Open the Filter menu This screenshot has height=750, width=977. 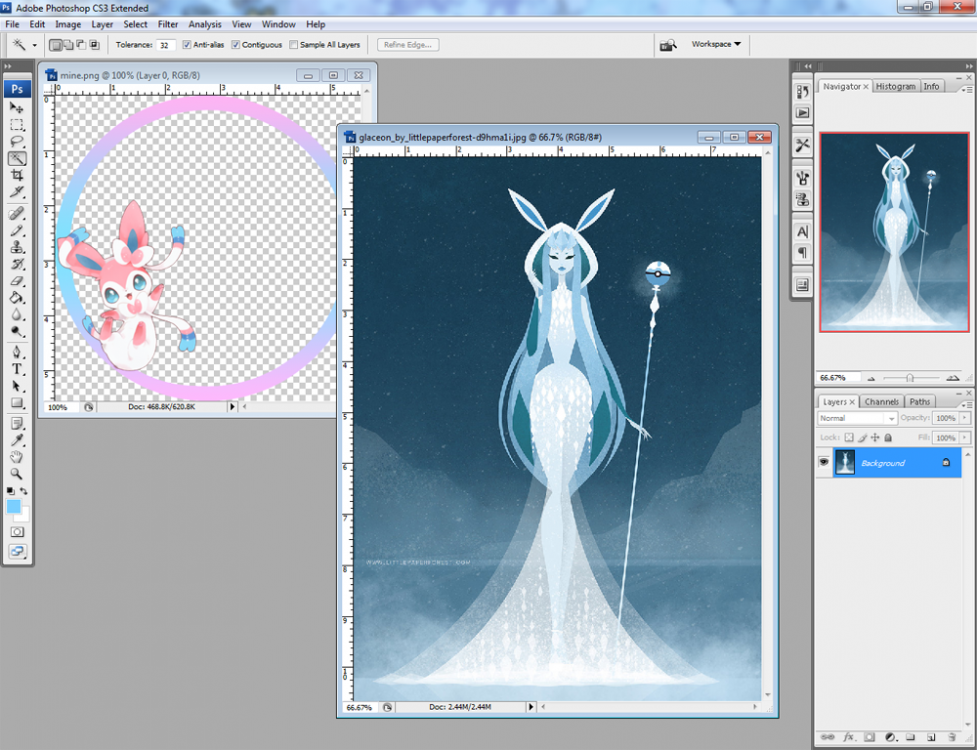coord(168,24)
